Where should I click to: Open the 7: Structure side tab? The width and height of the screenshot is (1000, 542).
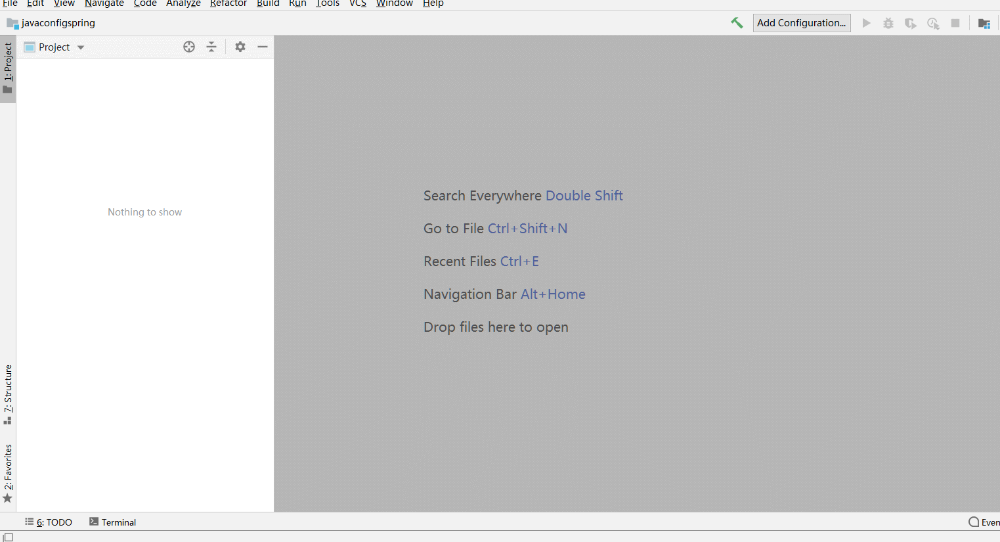click(x=8, y=394)
